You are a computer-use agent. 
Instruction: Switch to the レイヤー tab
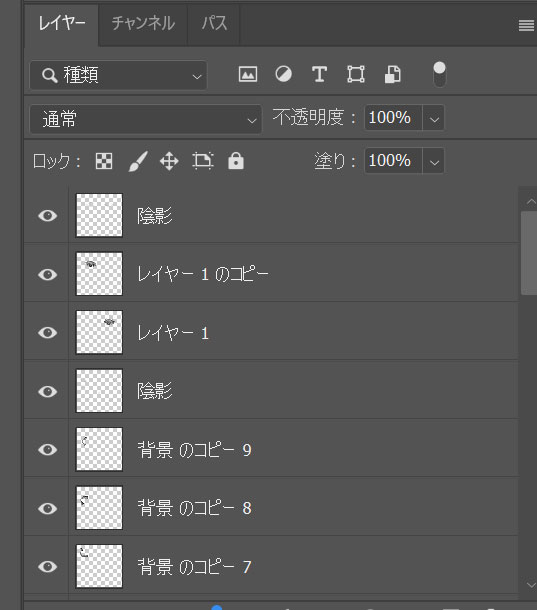[61, 23]
